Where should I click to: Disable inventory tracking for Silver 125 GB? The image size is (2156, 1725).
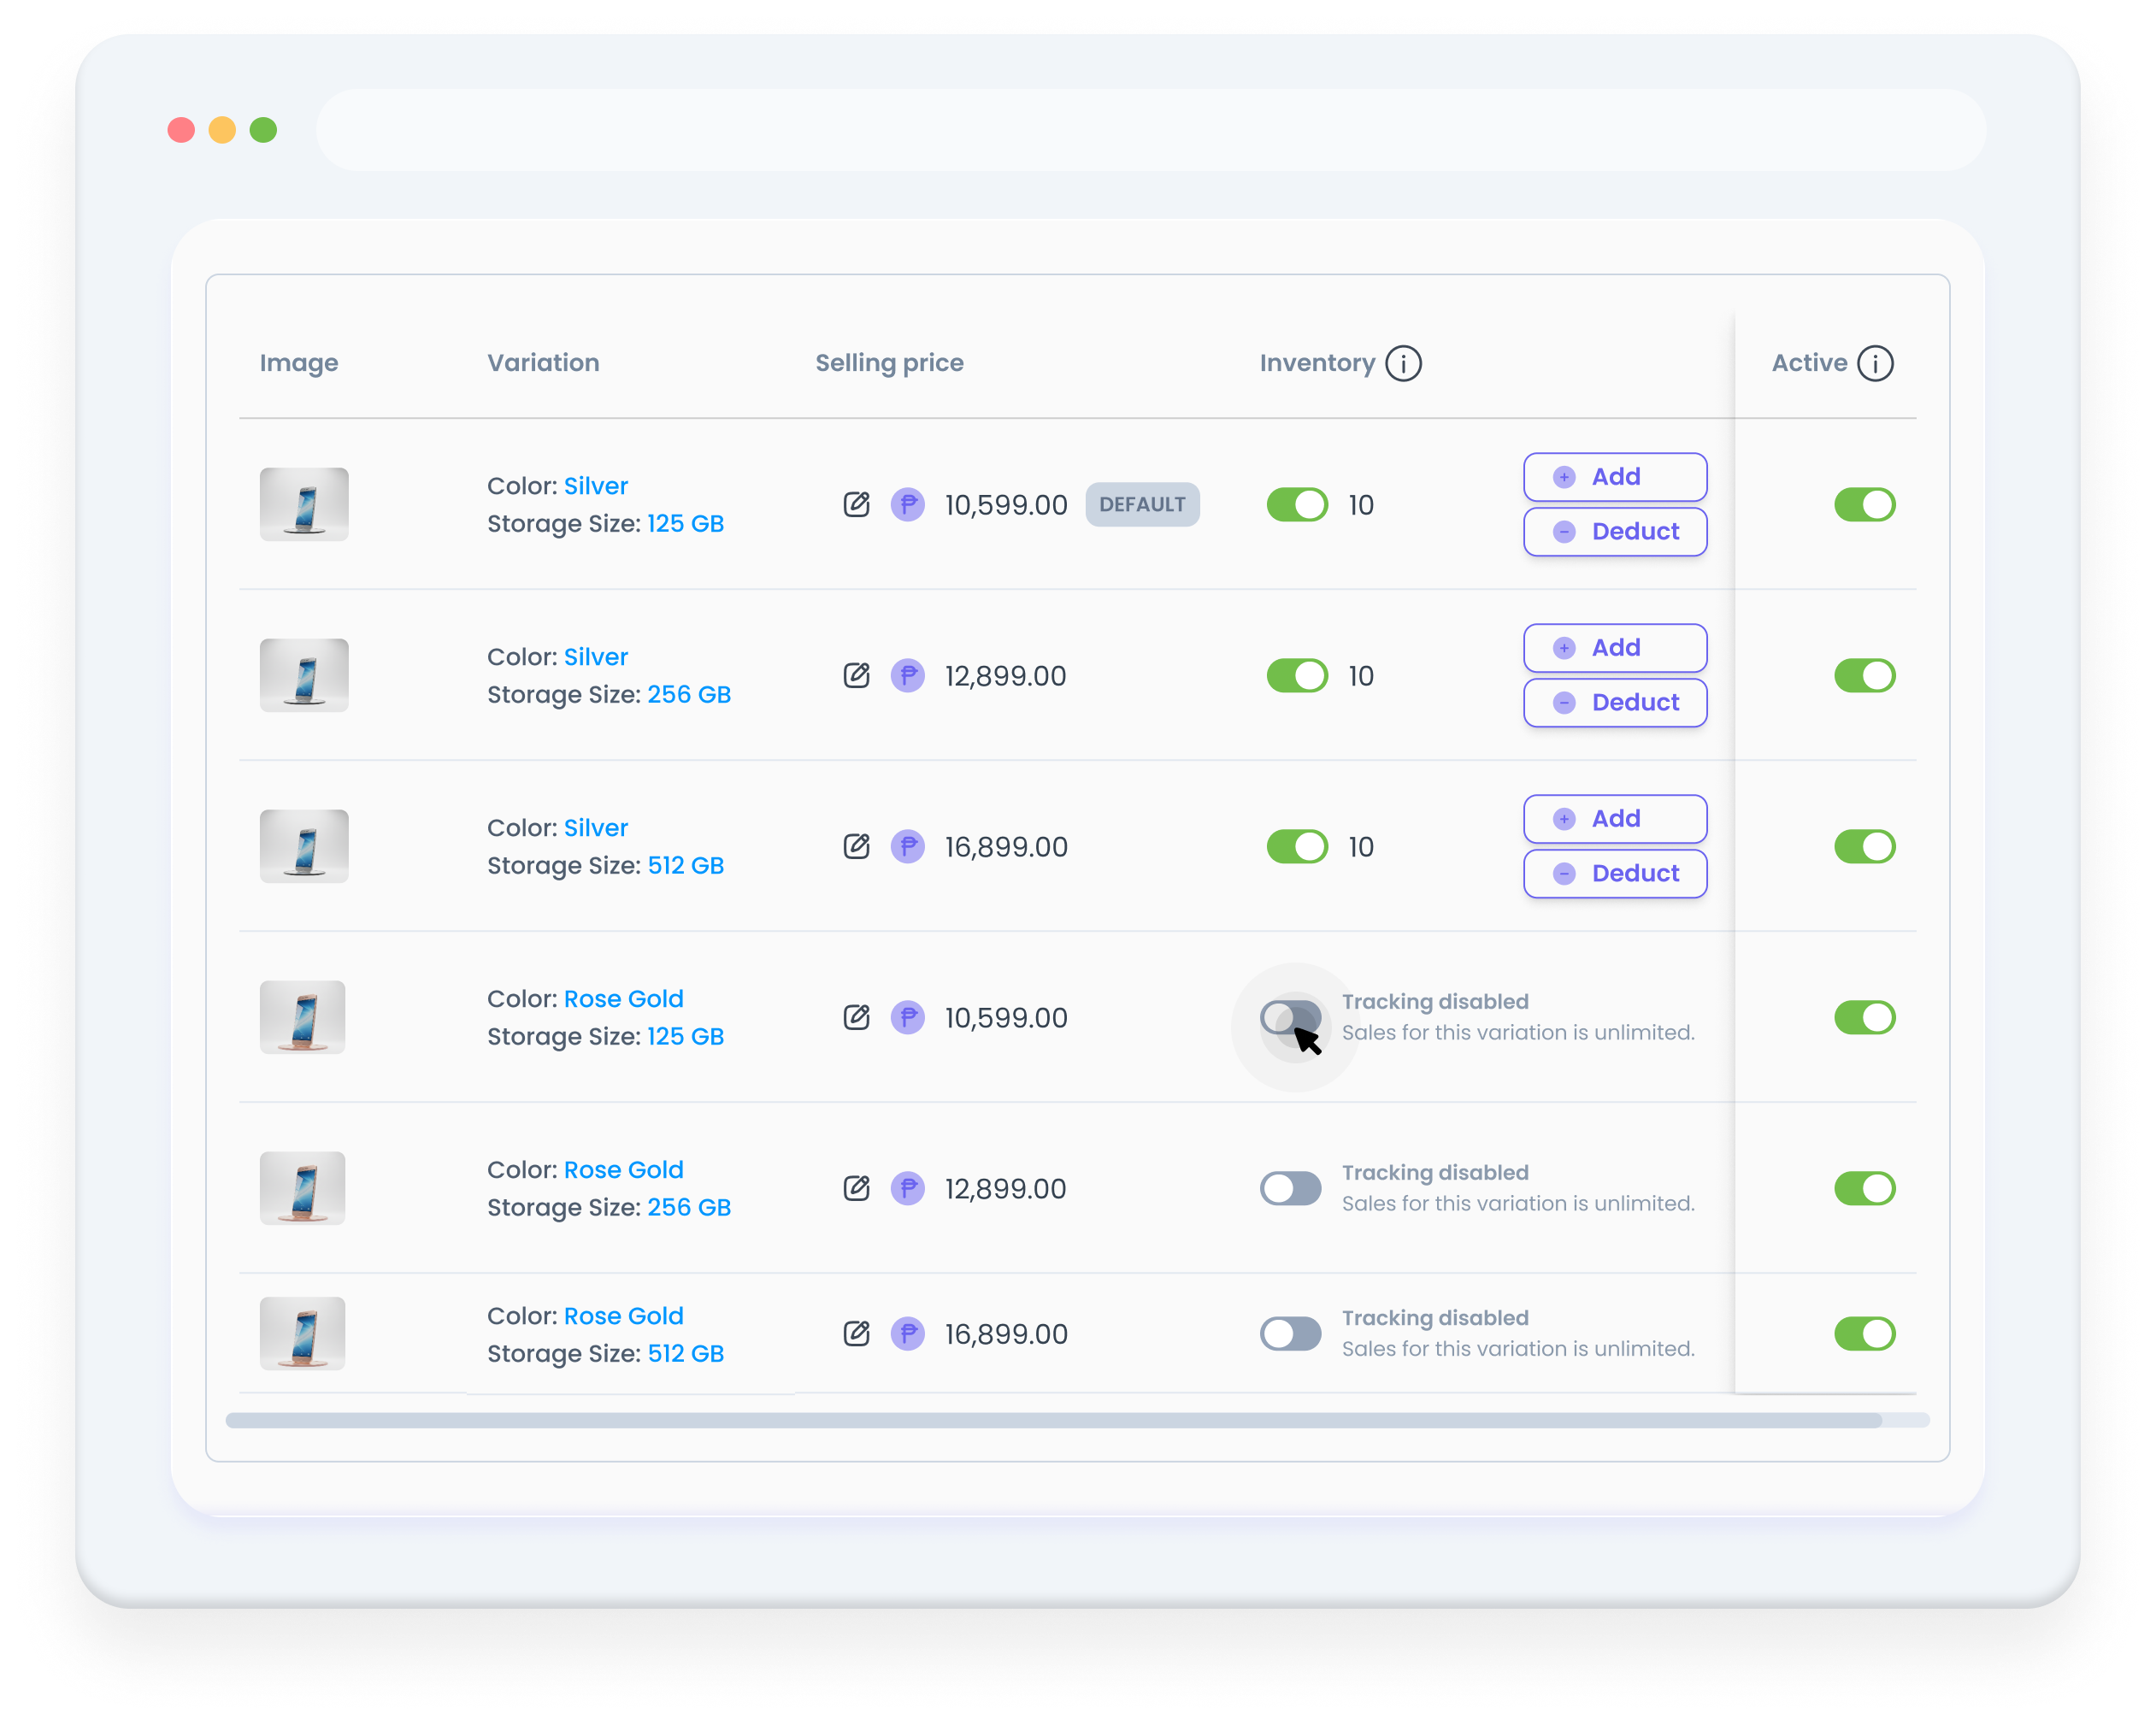coord(1296,504)
